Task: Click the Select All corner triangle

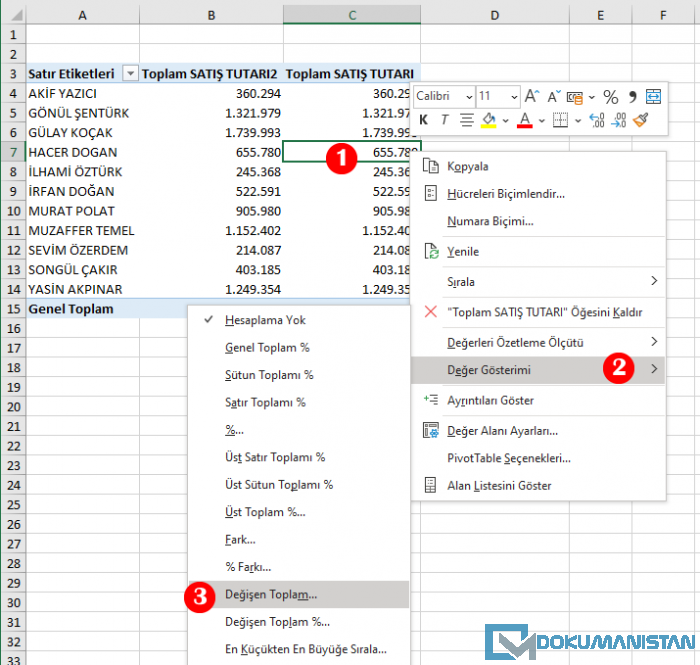Action: click(x=16, y=15)
